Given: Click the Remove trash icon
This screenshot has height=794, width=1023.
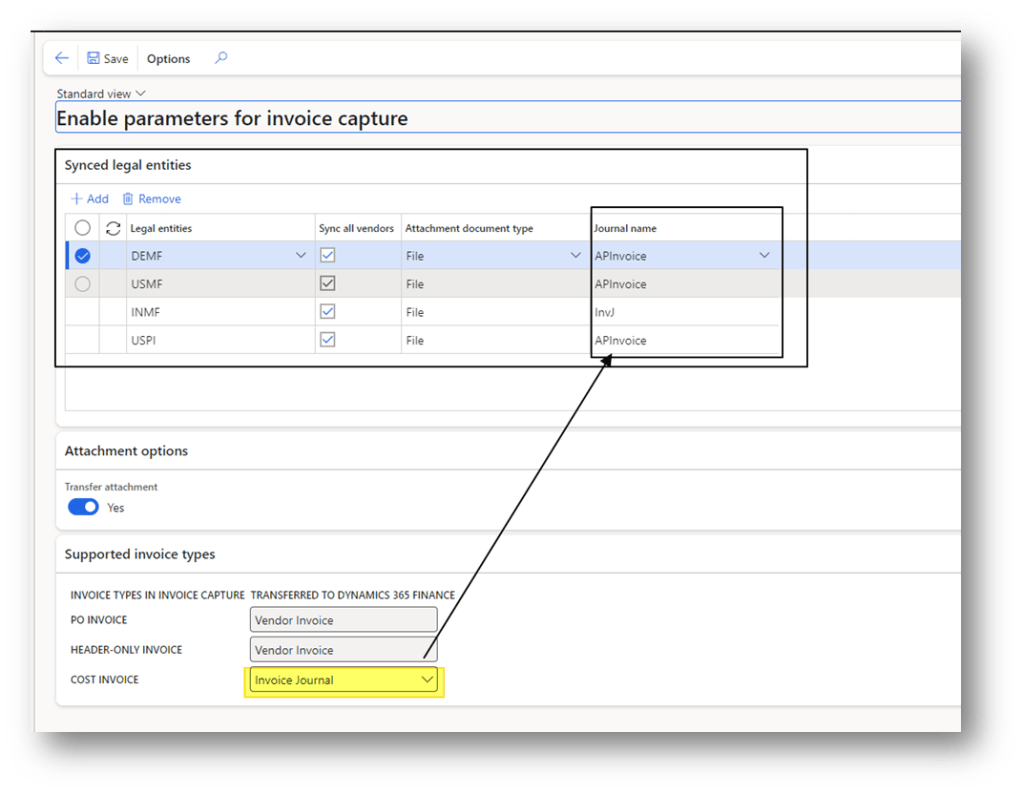Looking at the screenshot, I should (128, 199).
